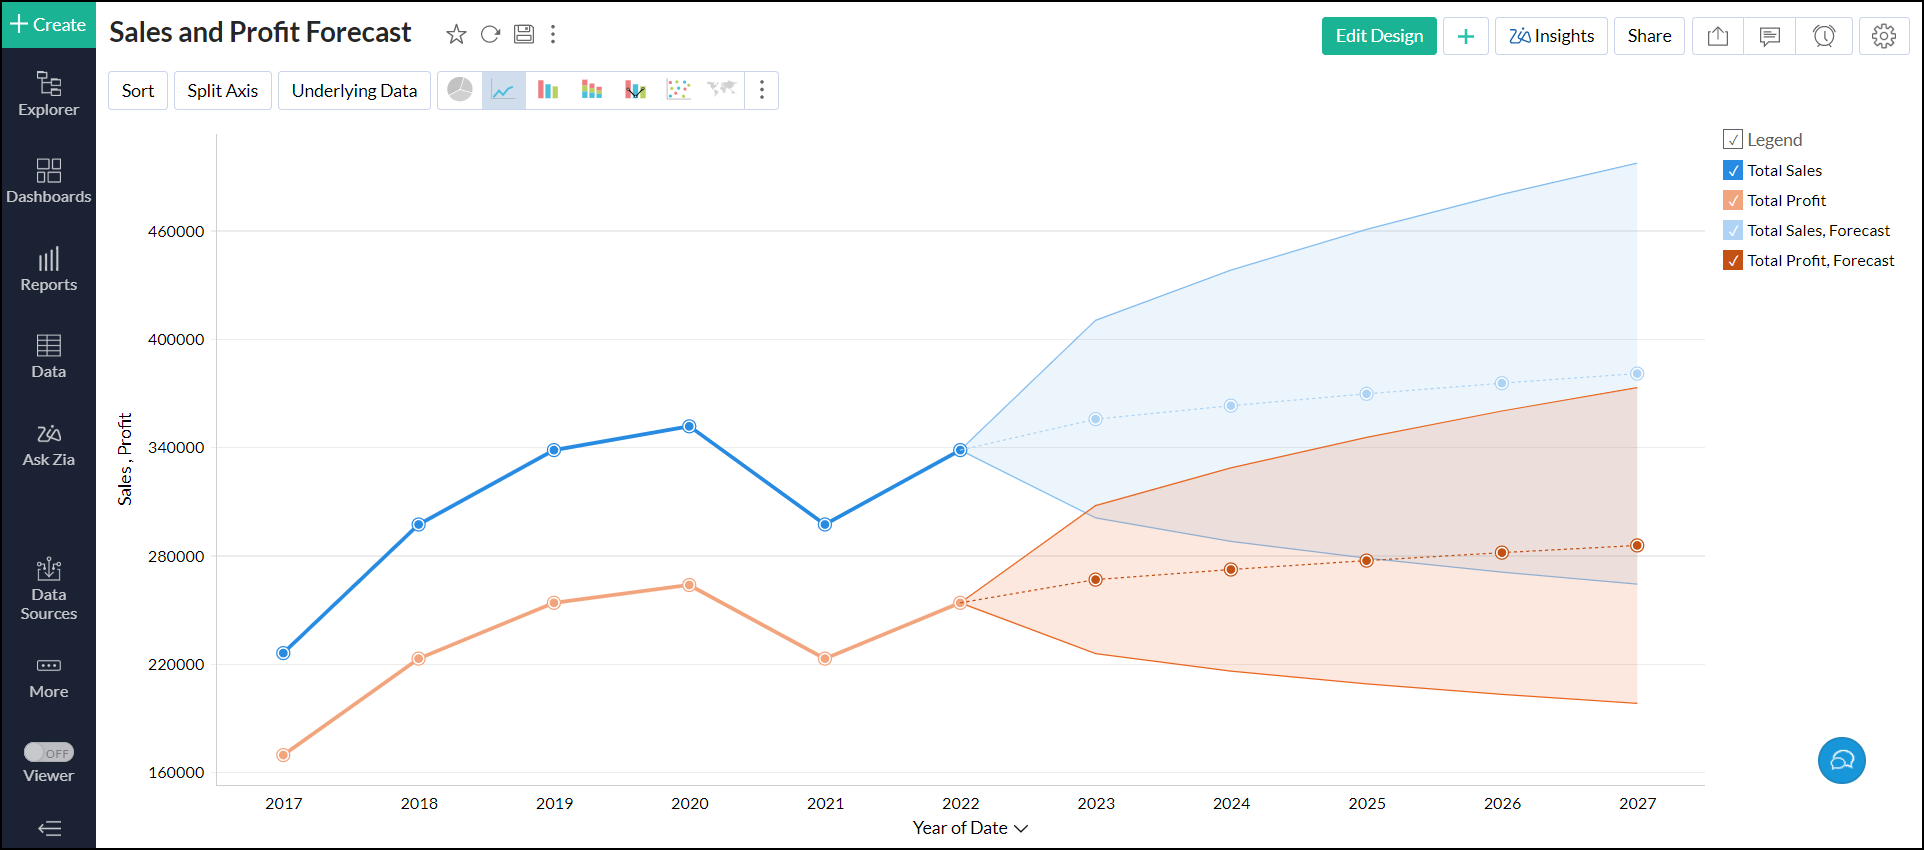Mark report as favorite with star icon
The image size is (1924, 850).
point(456,35)
